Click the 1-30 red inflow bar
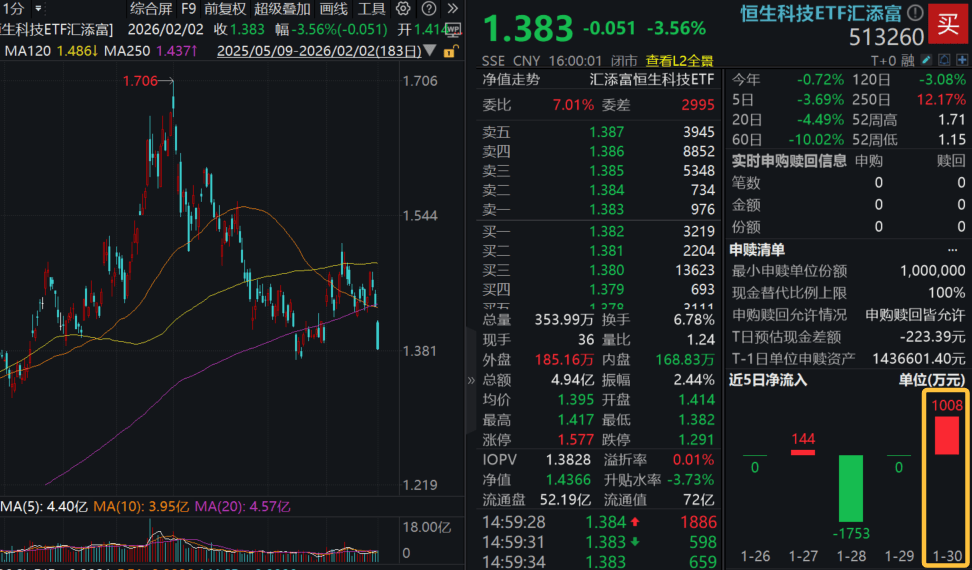This screenshot has height=570, width=972. 945,435
